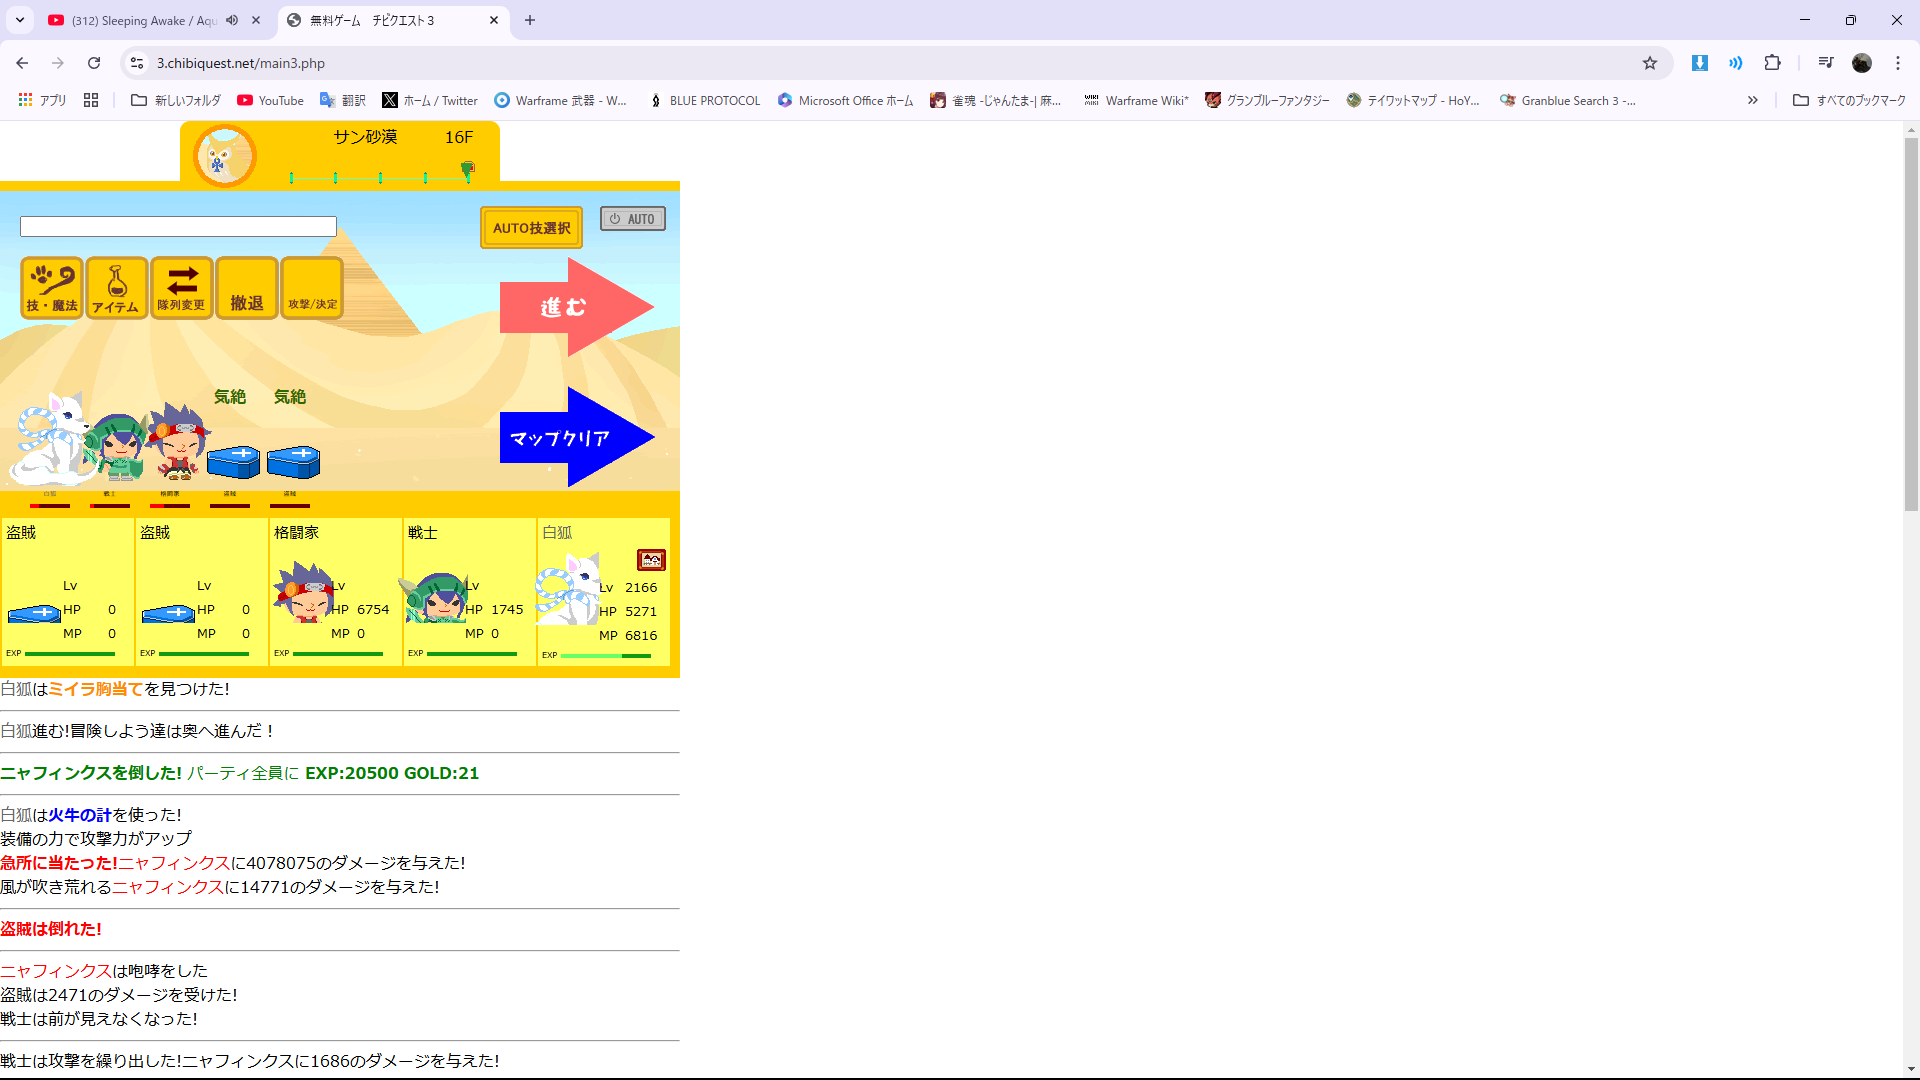The image size is (1920, 1080).
Task: Open the tab search dropdown
Action: (20, 20)
